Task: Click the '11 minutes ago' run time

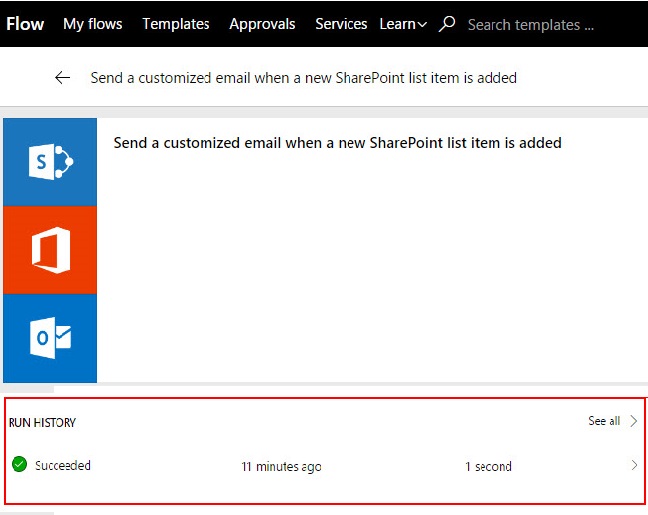Action: click(281, 467)
